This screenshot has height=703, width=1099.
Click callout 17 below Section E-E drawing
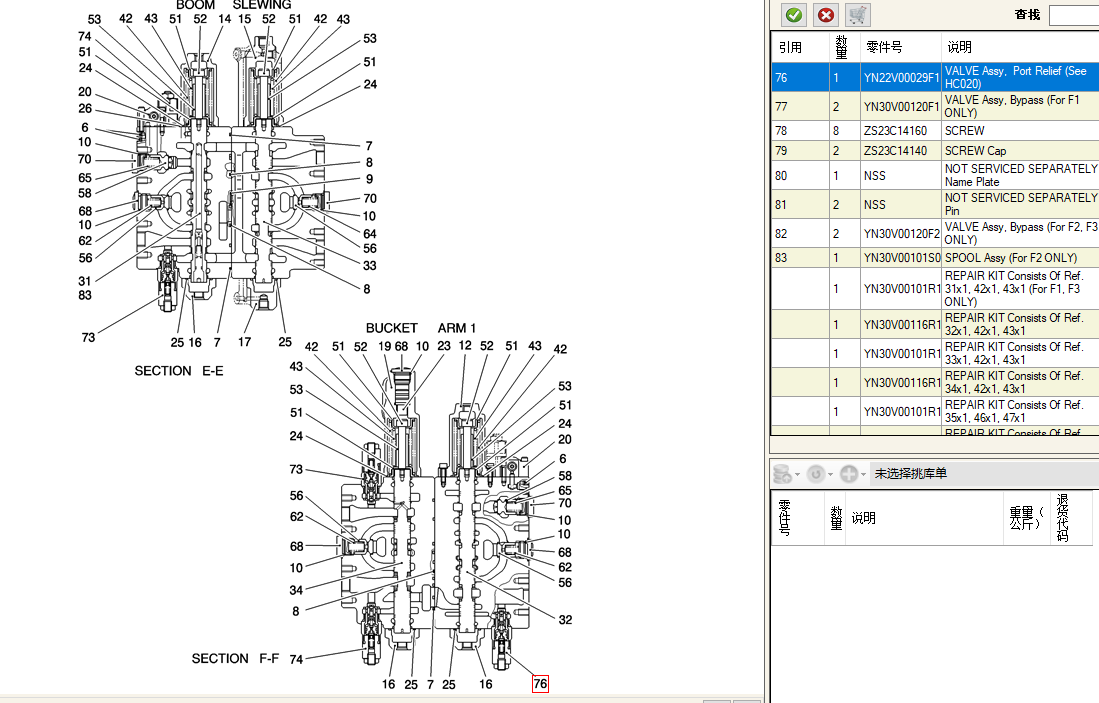tap(245, 342)
